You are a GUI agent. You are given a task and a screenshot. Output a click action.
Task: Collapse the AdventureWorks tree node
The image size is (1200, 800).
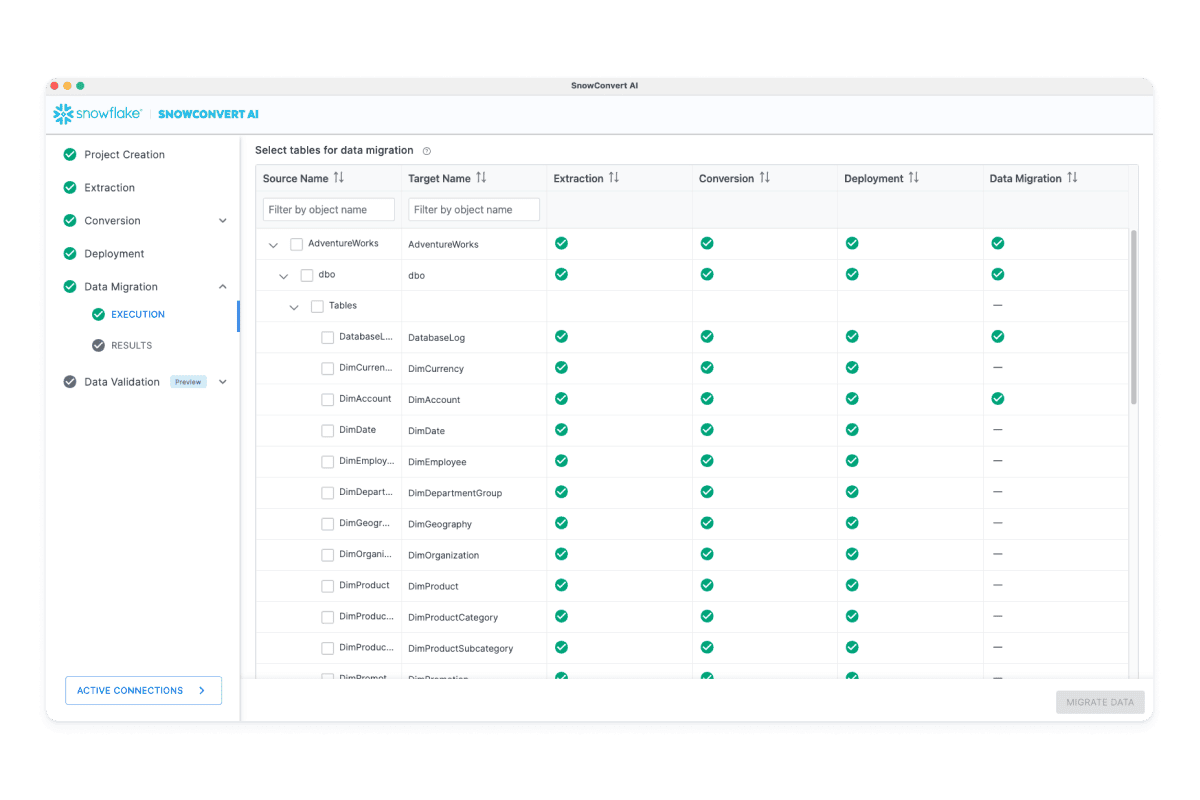(x=273, y=243)
